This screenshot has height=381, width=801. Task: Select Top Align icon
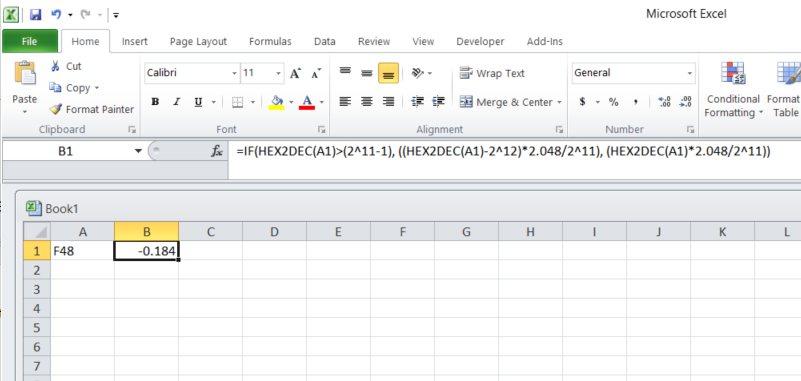click(345, 73)
